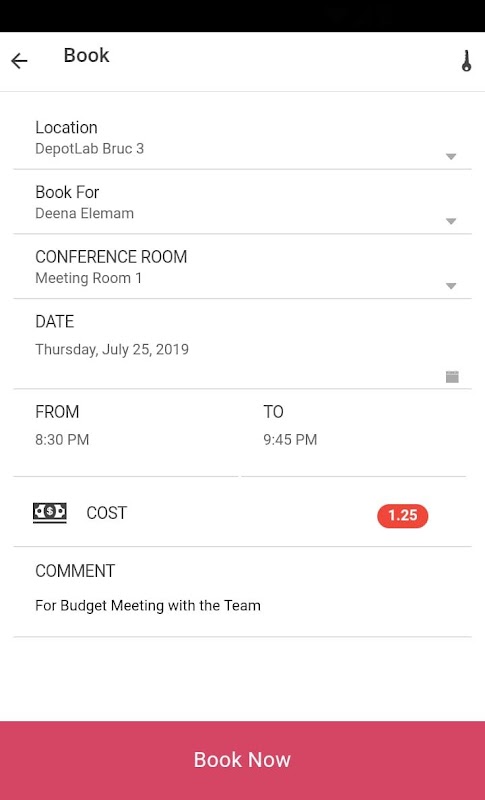
Task: Open the key icon in header
Action: pos(466,61)
